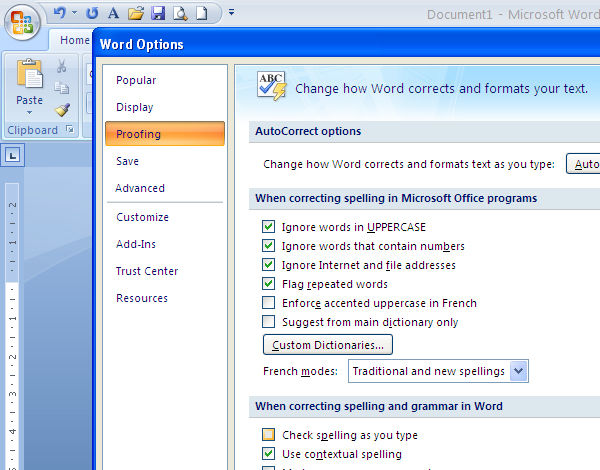600x470 pixels.
Task: Click 'When correcting spelling and grammar in Word' heading
Action: pyautogui.click(x=379, y=406)
